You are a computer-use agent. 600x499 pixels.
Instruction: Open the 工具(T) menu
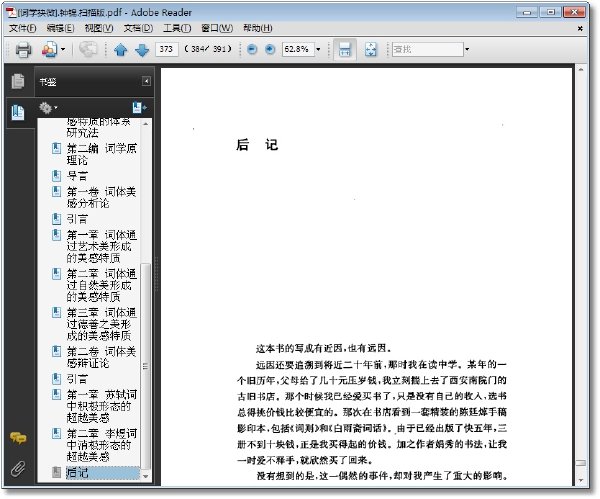[177, 28]
